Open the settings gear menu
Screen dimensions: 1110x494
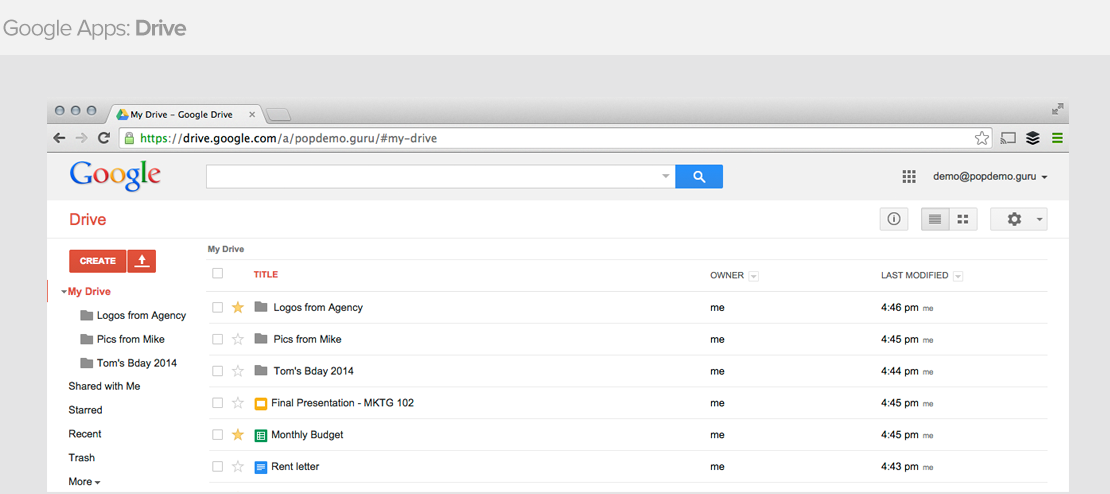tap(1018, 219)
